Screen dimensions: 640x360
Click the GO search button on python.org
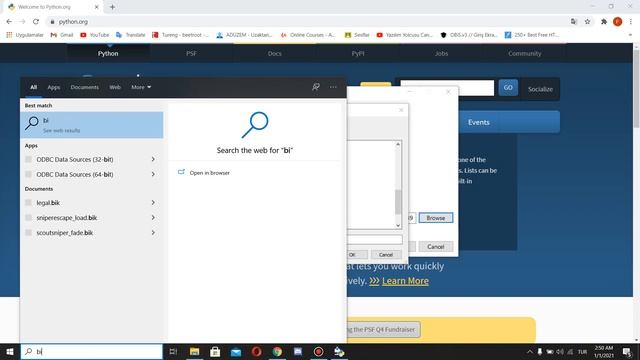point(508,87)
